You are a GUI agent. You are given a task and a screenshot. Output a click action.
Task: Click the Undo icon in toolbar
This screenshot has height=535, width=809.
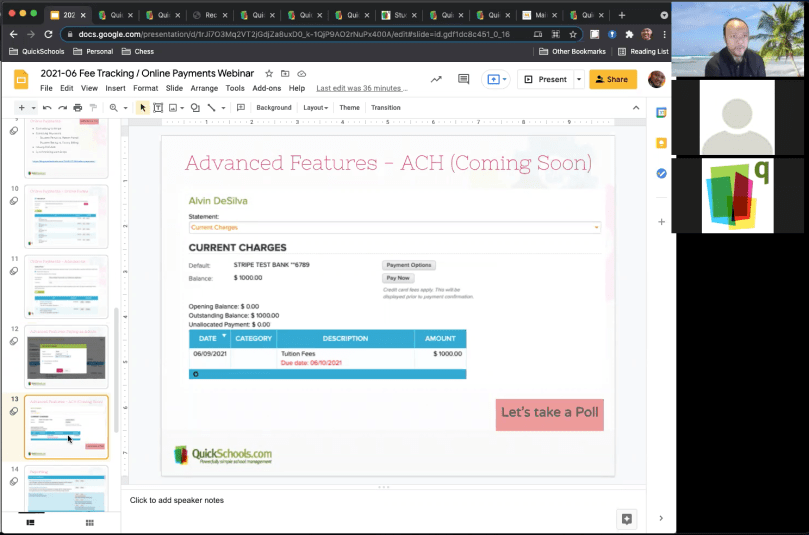[47, 108]
